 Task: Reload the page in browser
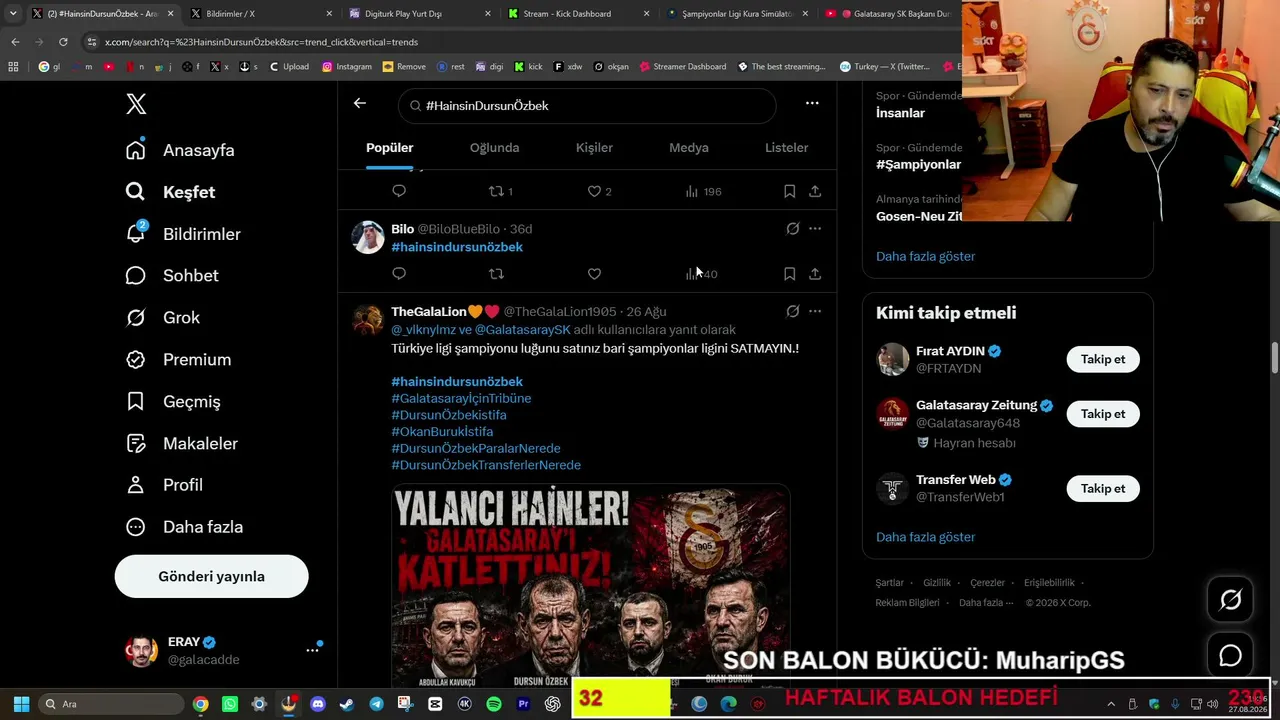click(x=63, y=42)
